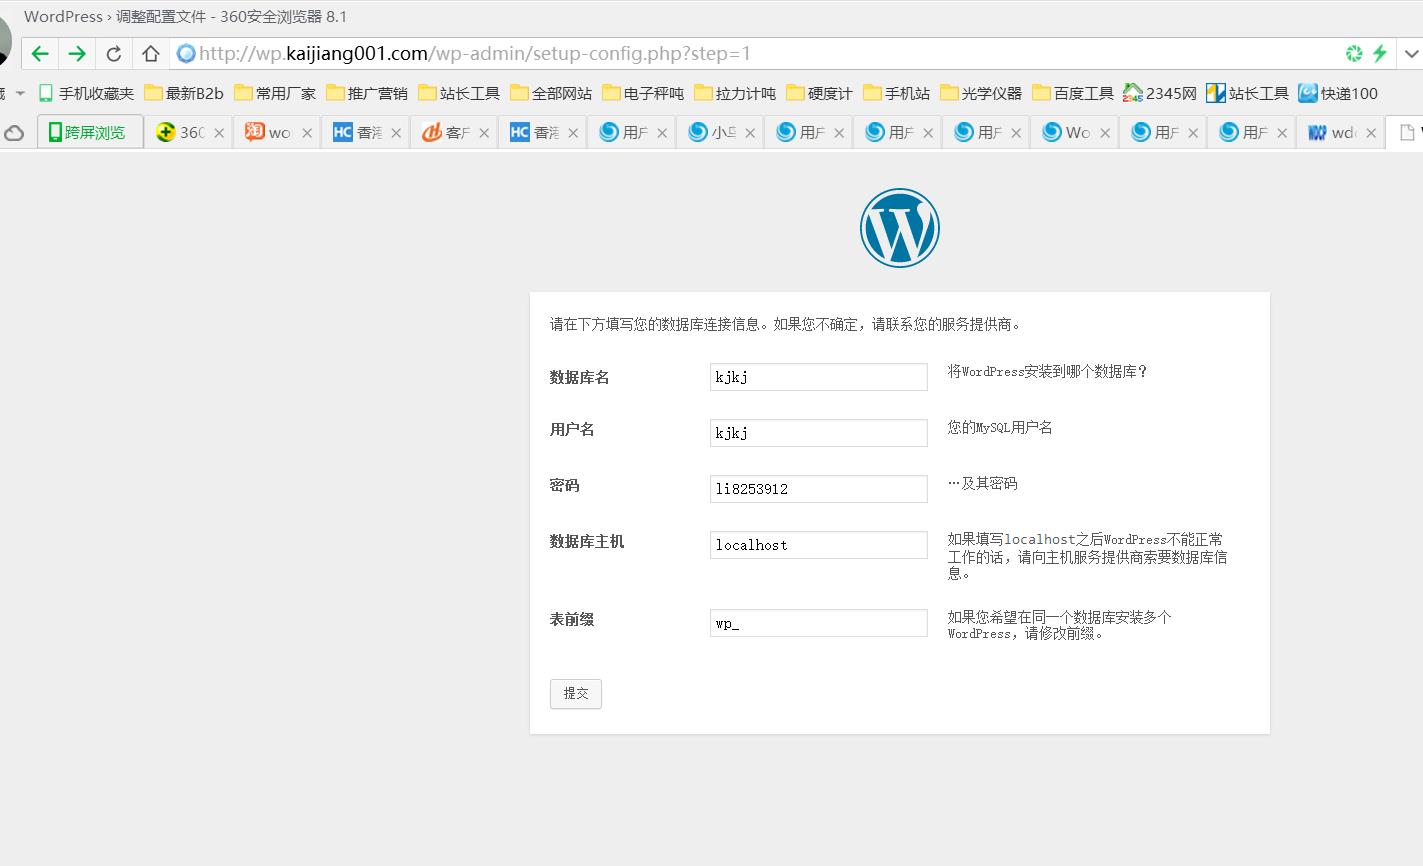The image size is (1423, 866).
Task: Open the 光学仪器 bookmark folder
Action: pyautogui.click(x=981, y=93)
